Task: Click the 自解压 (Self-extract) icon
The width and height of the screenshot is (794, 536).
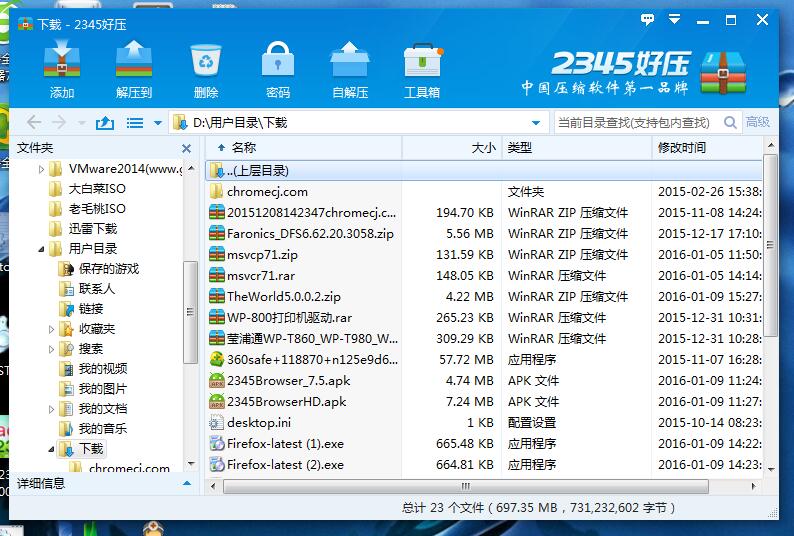Action: tap(349, 60)
